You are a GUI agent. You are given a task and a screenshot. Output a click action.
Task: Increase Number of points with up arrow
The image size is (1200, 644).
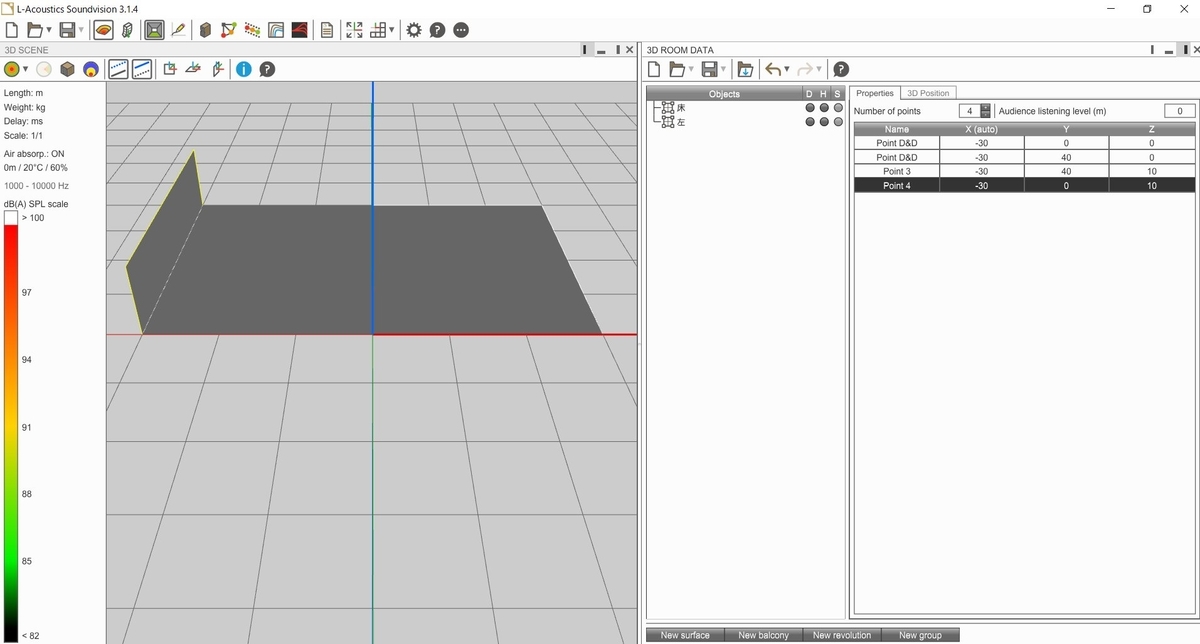986,107
